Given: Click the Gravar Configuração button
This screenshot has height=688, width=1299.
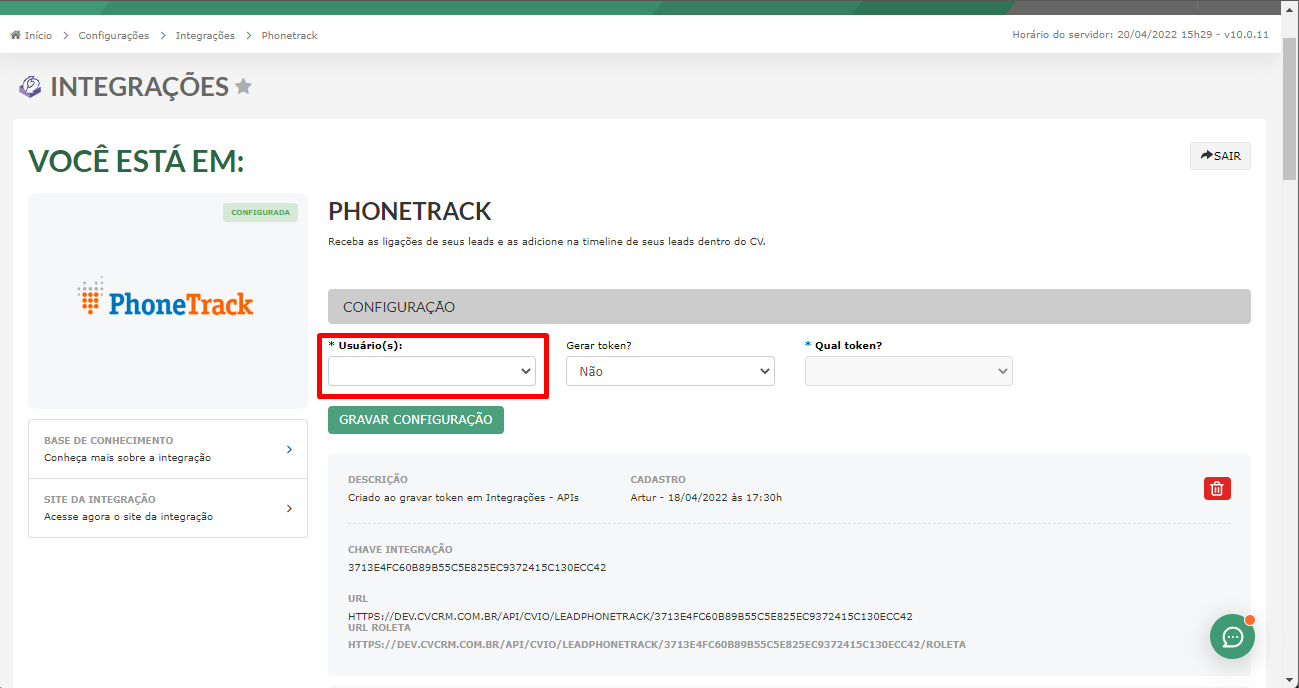Looking at the screenshot, I should point(416,419).
